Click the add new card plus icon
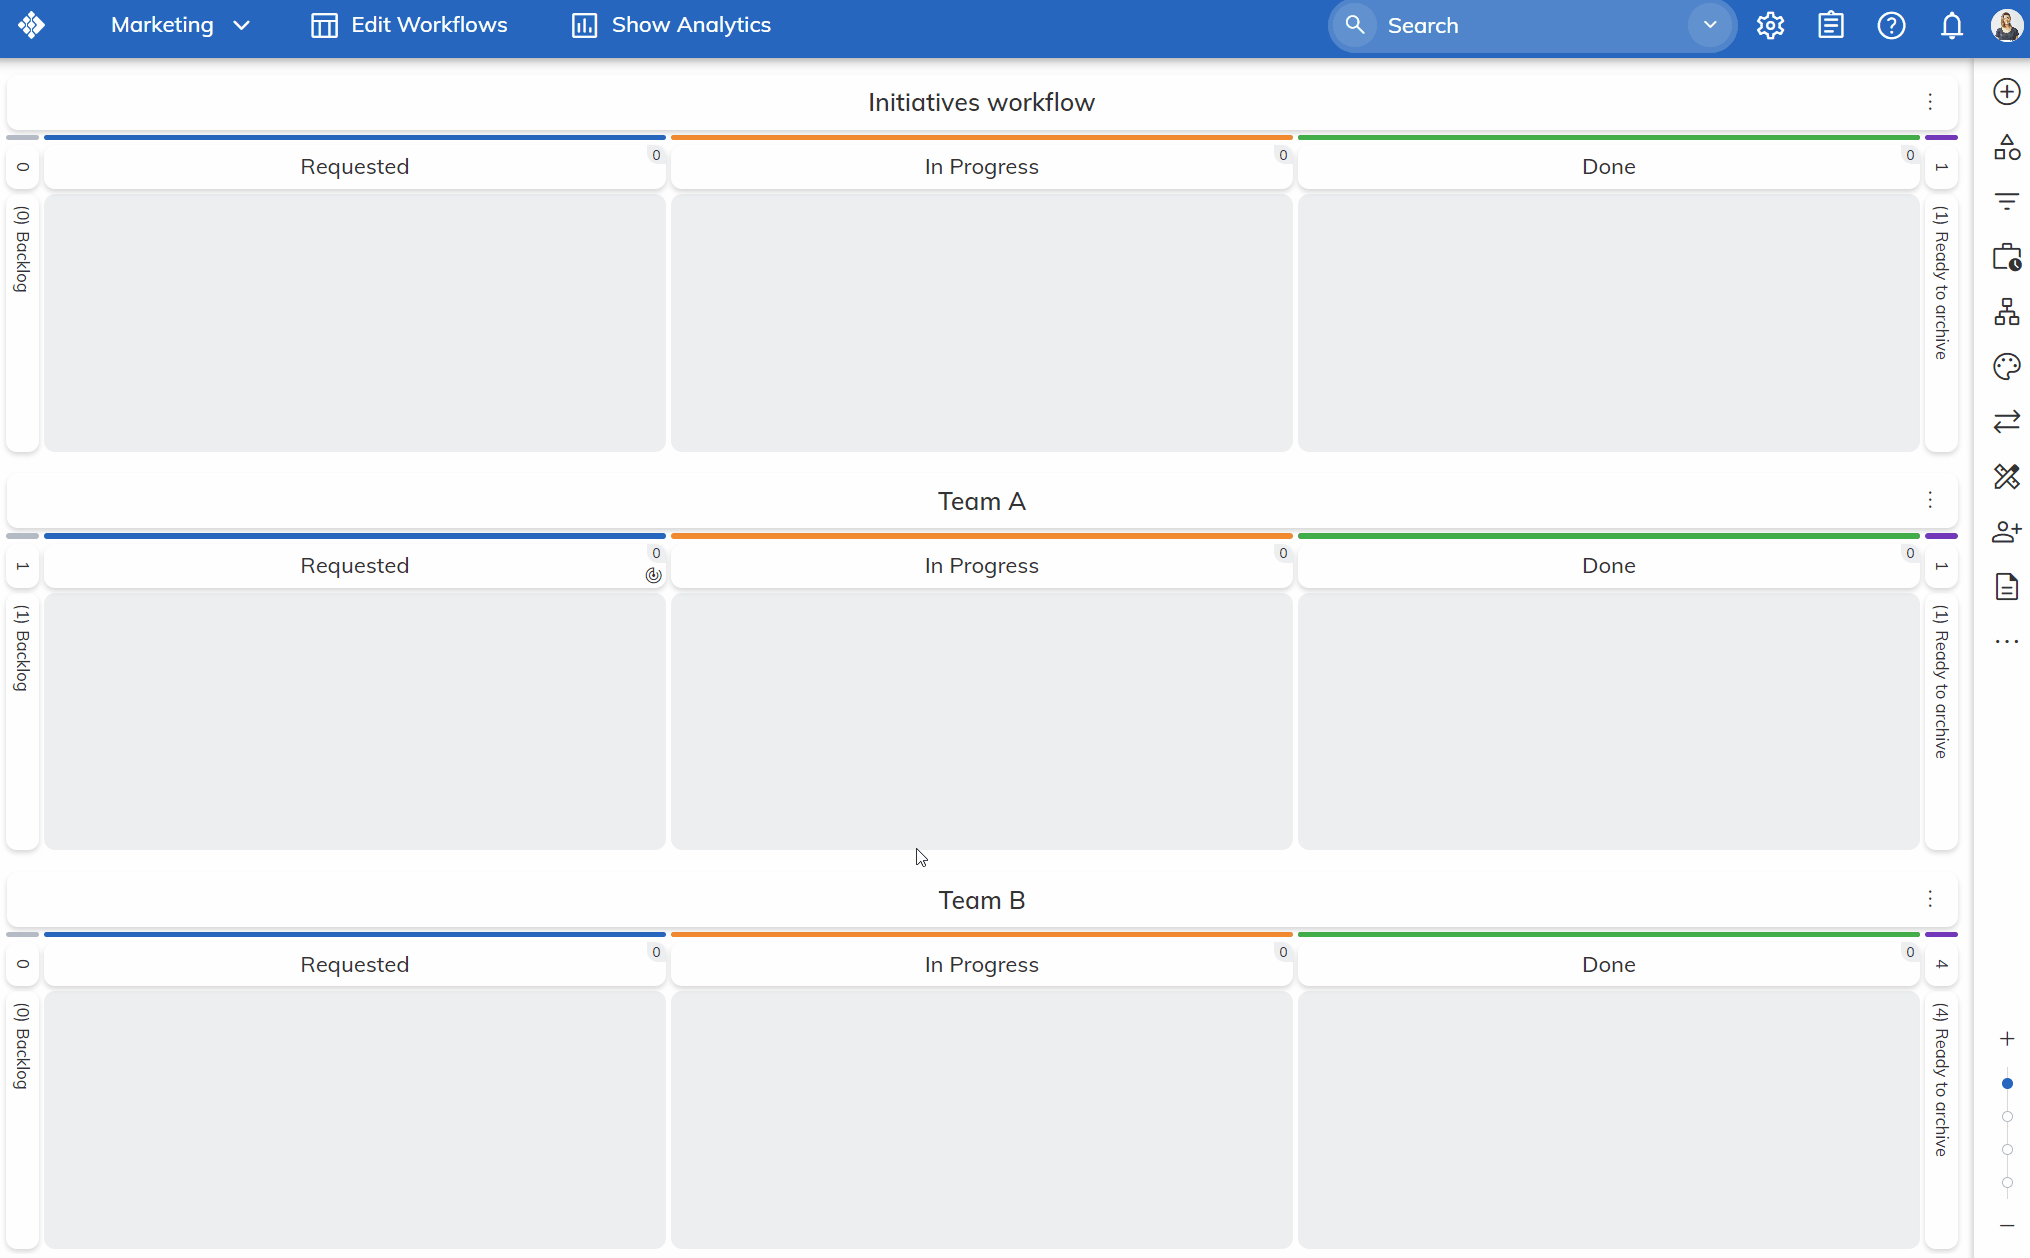Screen dimensions: 2030x1258 pyautogui.click(x=2006, y=92)
